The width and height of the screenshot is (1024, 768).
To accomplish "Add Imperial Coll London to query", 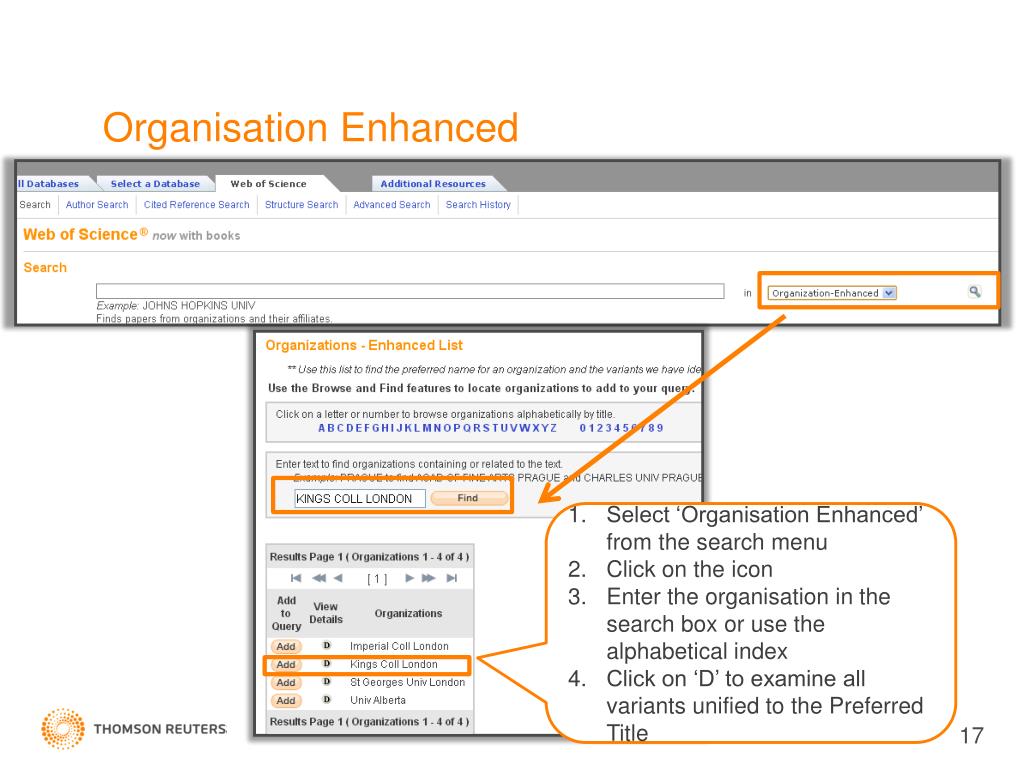I will click(286, 646).
